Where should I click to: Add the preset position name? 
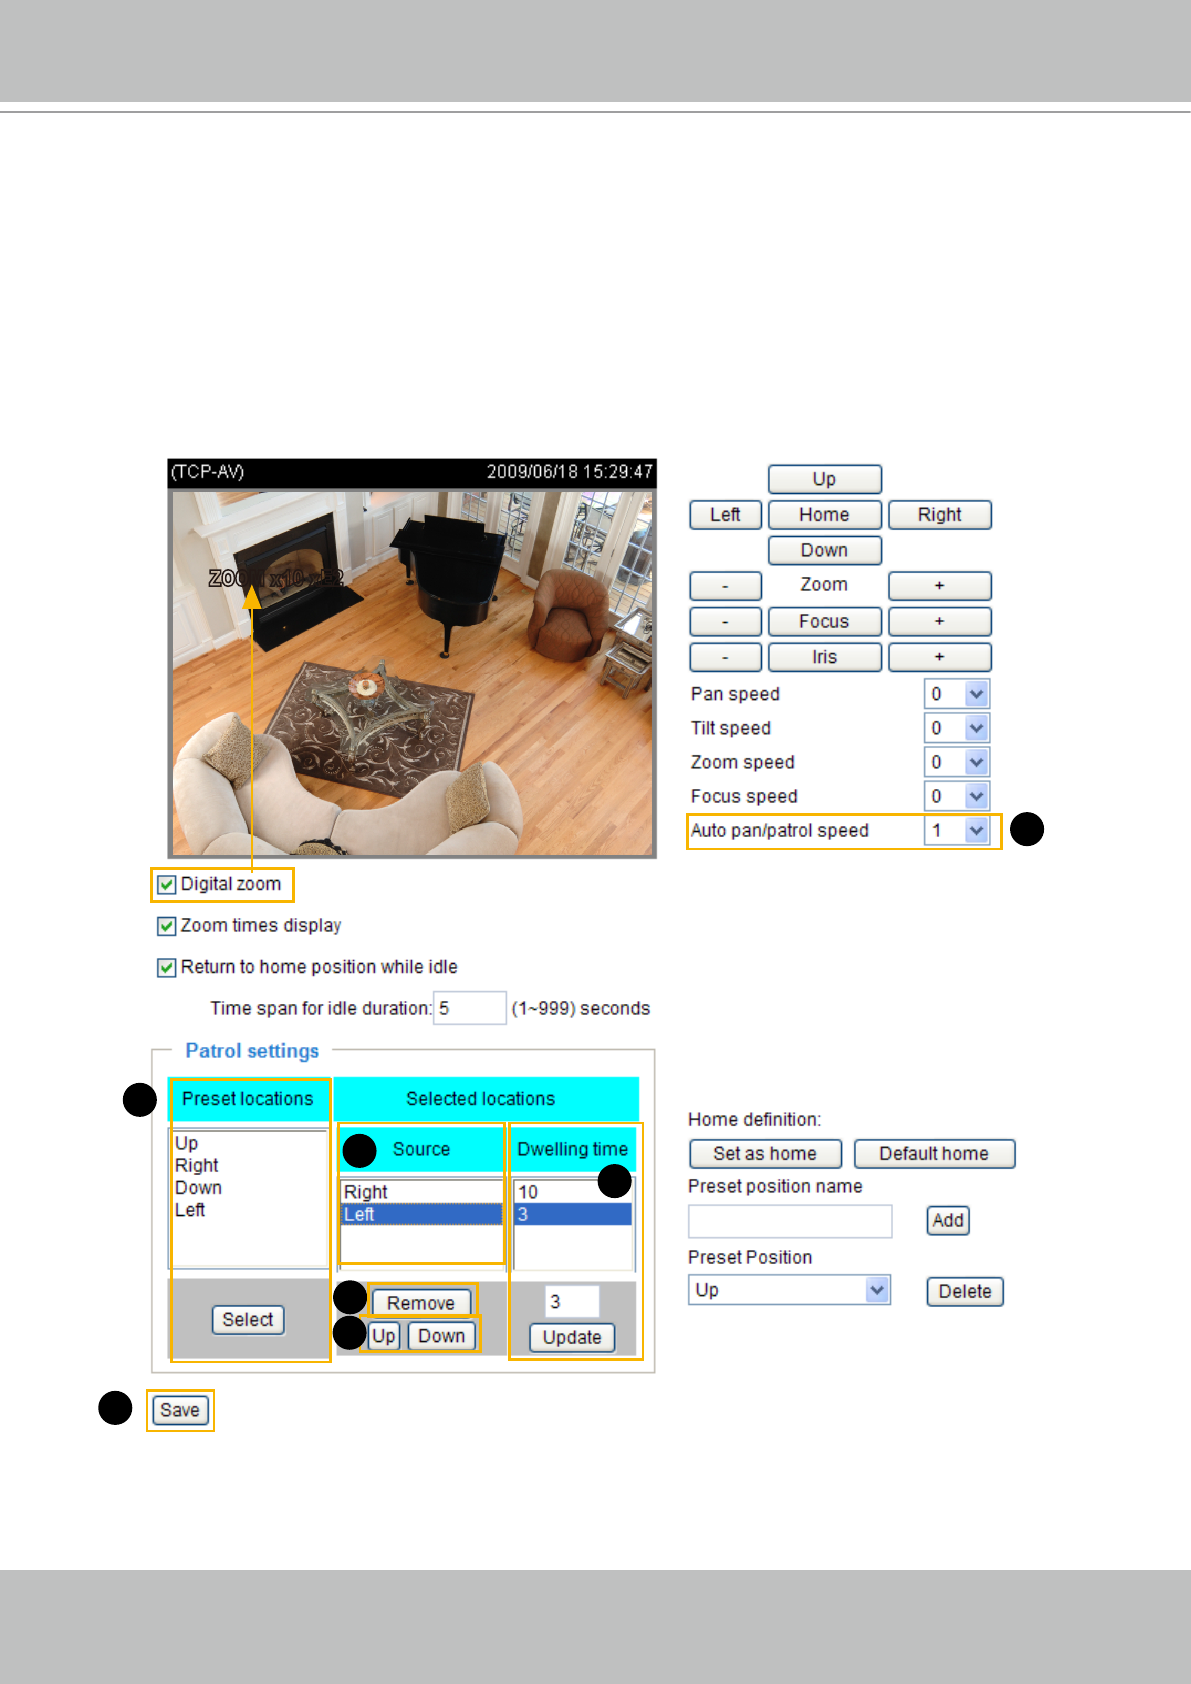tap(948, 1220)
